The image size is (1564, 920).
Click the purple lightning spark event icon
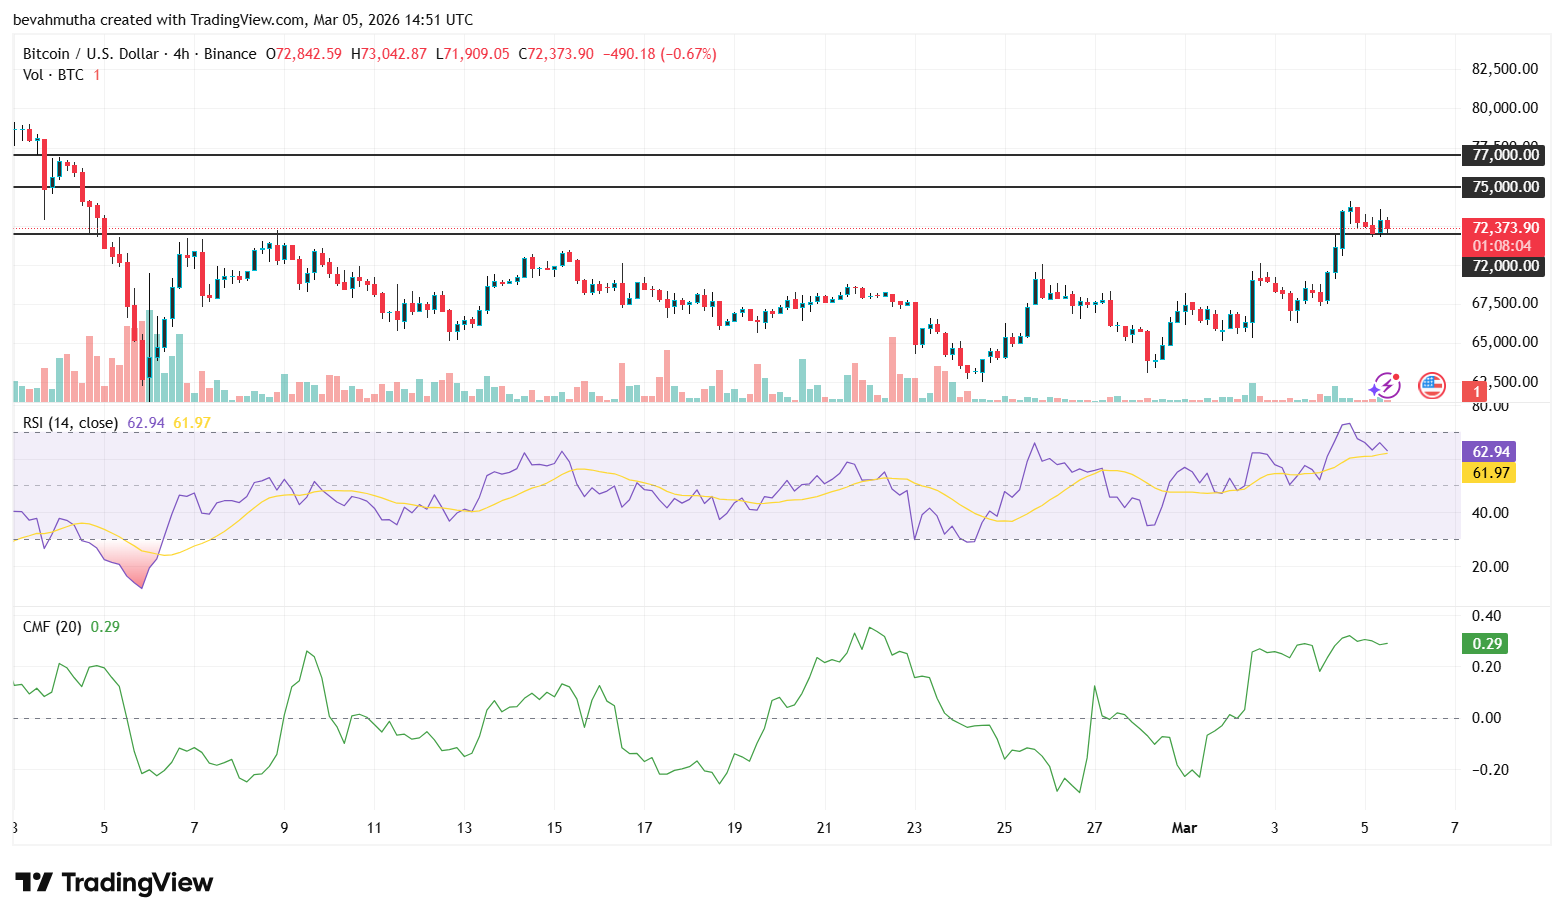click(x=1385, y=386)
